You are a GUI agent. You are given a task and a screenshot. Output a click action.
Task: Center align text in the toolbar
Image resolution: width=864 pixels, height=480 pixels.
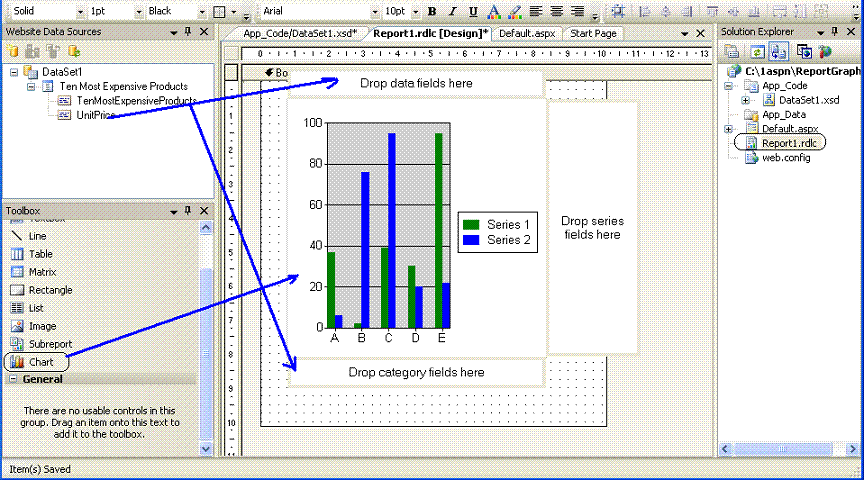tap(557, 11)
